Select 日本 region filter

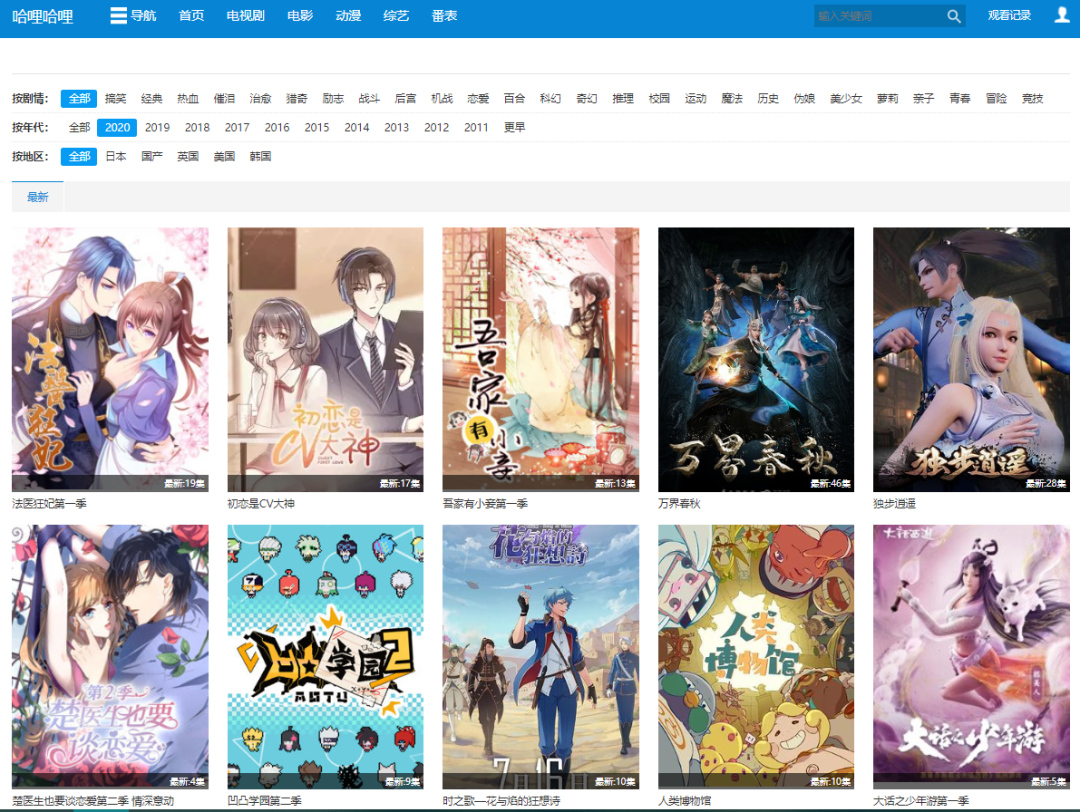tap(116, 156)
